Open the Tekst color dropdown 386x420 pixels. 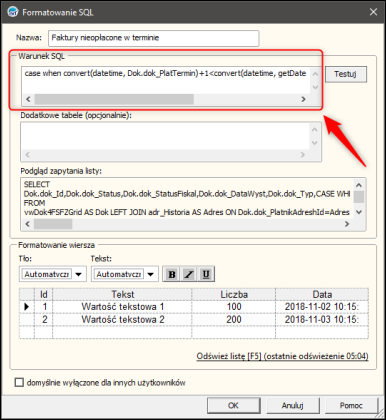(151, 274)
